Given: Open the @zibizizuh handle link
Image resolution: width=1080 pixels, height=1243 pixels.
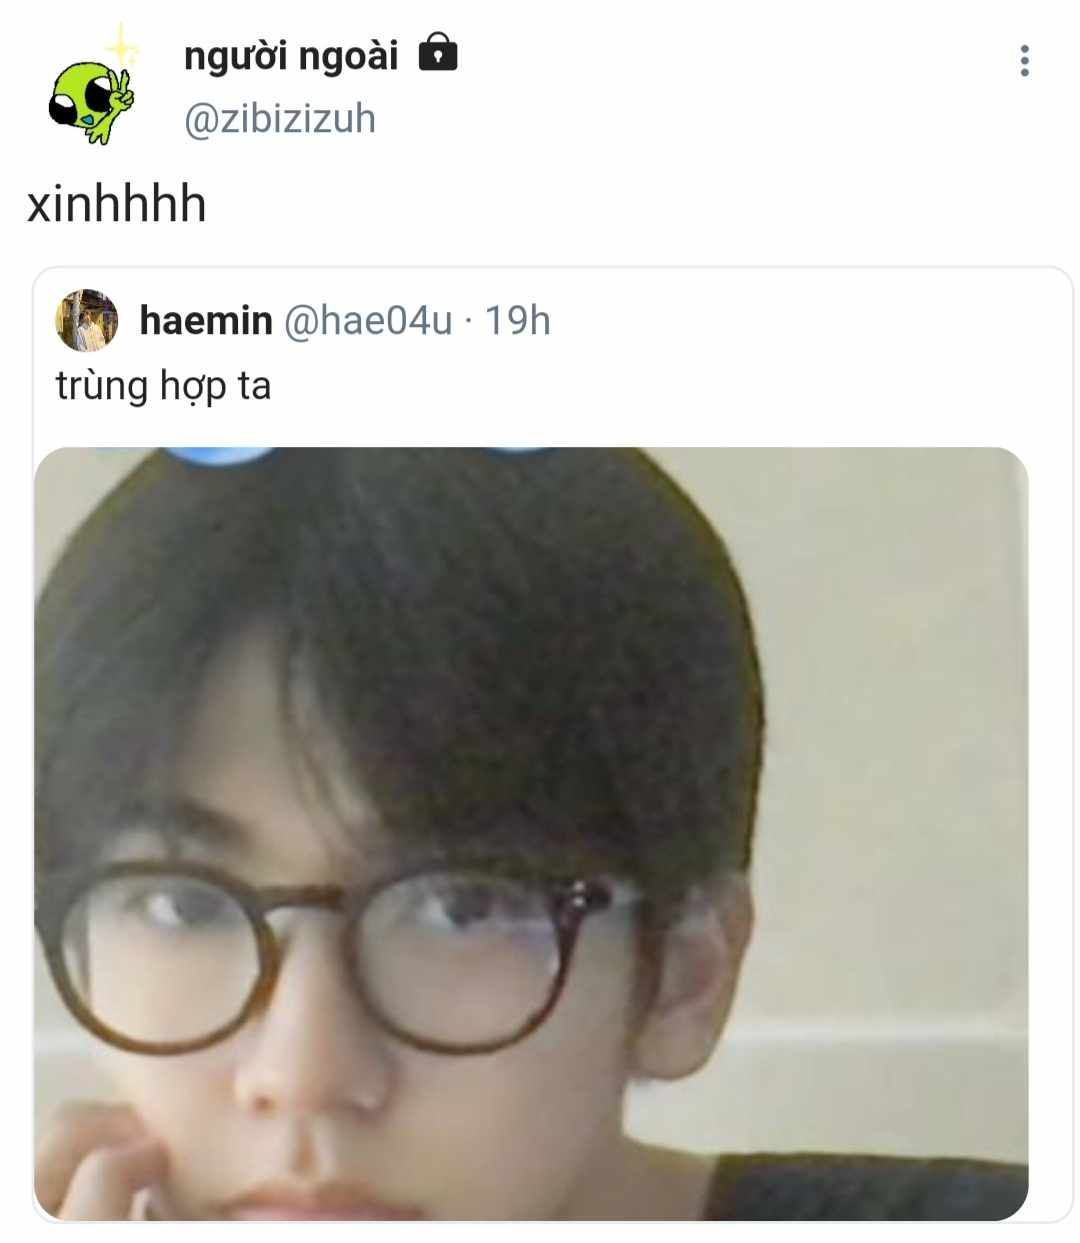Looking at the screenshot, I should 280,119.
